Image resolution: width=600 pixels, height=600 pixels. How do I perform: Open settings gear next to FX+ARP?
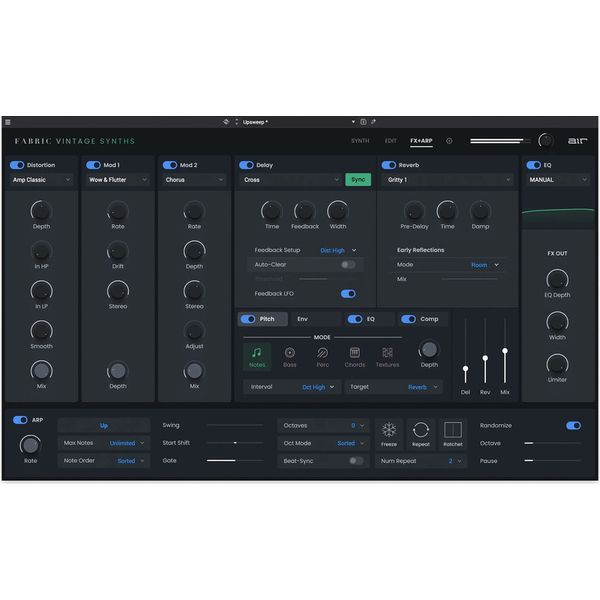449,141
